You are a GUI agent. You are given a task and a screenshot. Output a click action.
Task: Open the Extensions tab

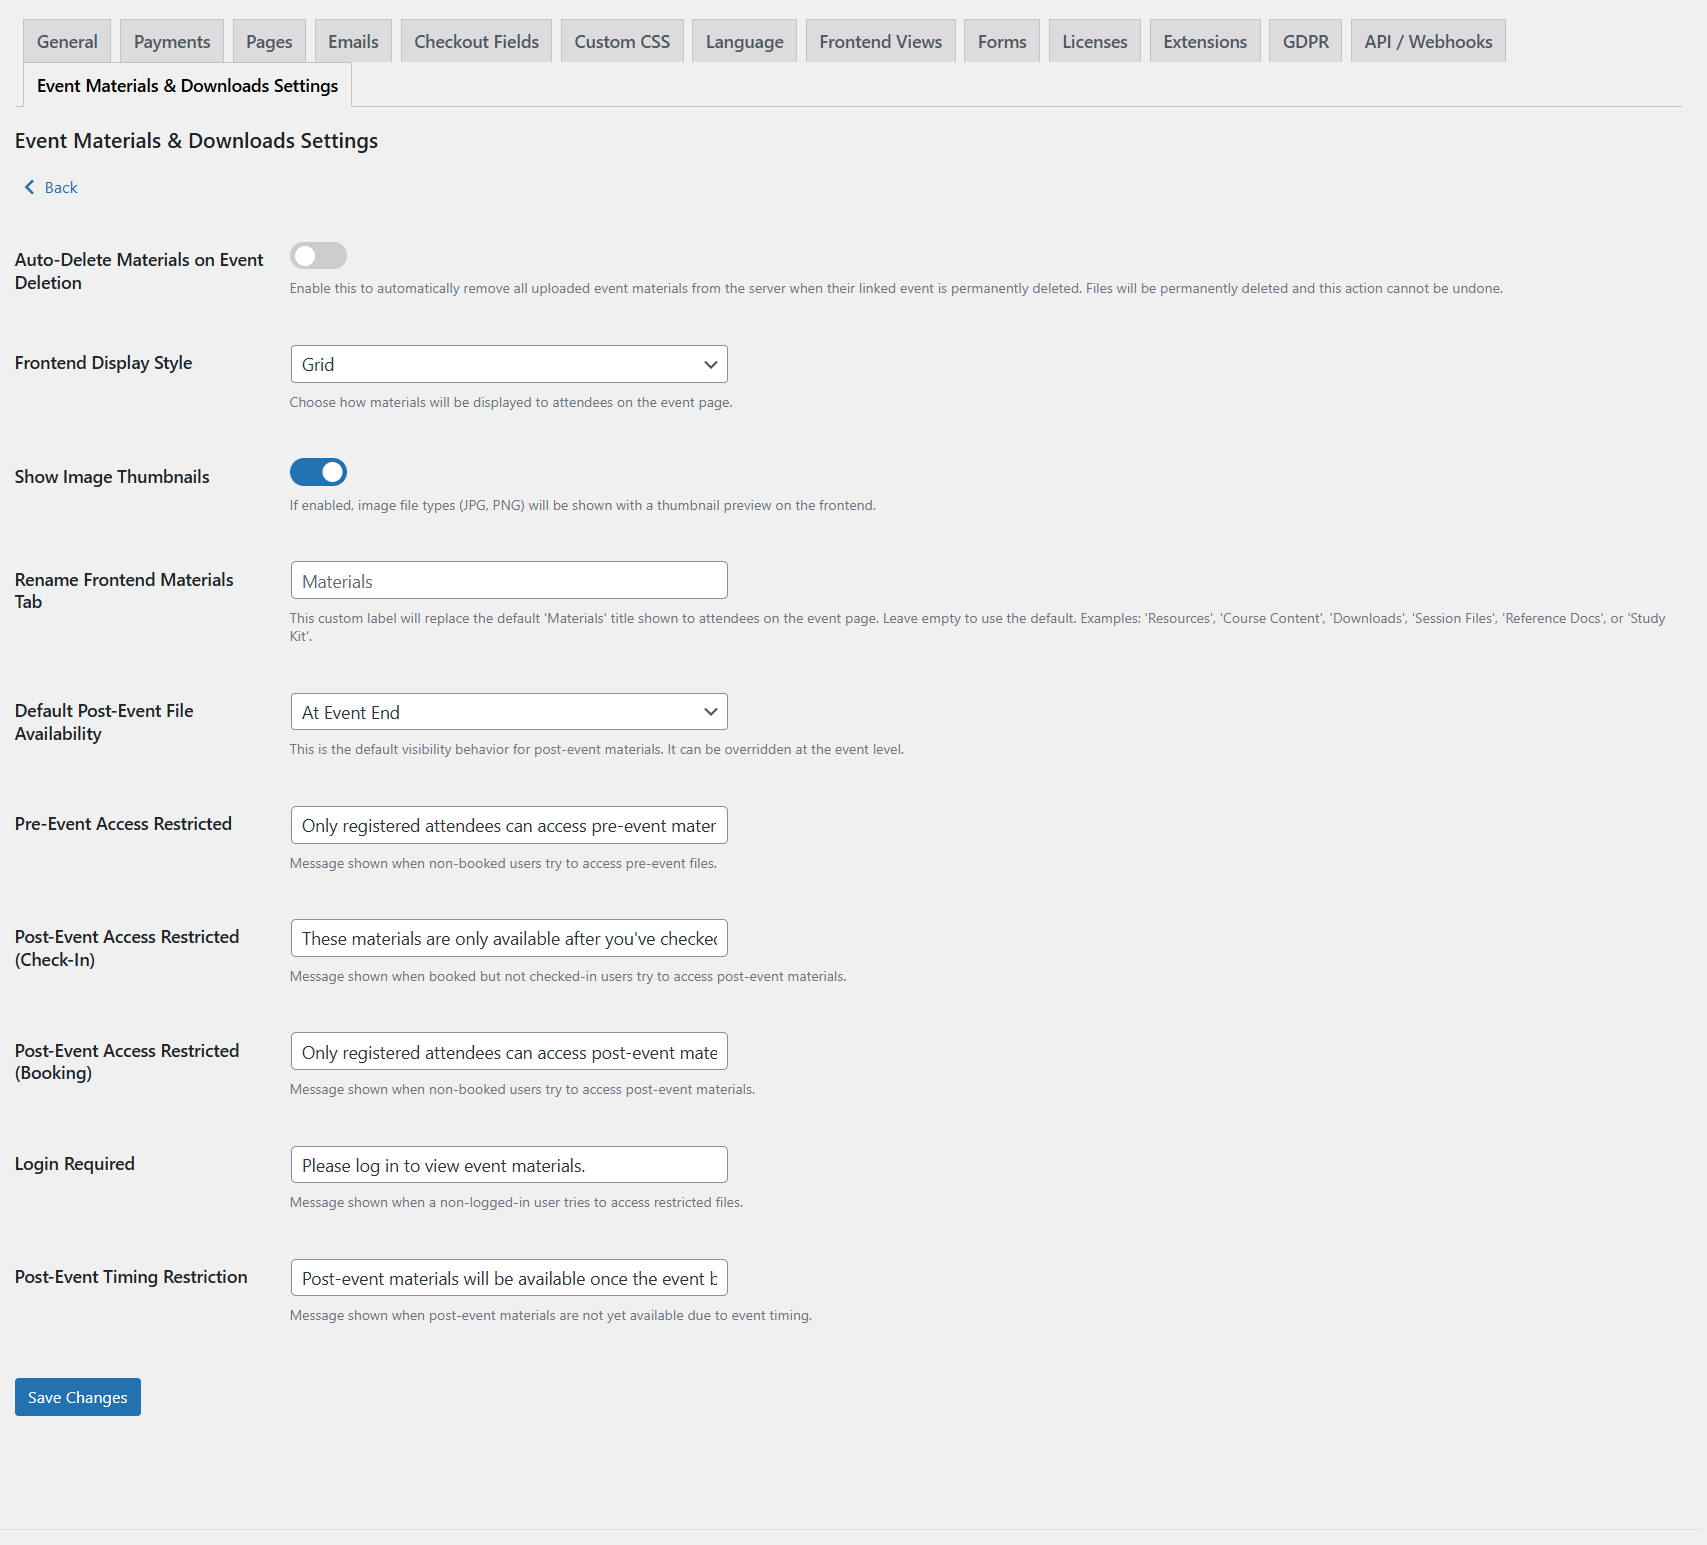1204,42
